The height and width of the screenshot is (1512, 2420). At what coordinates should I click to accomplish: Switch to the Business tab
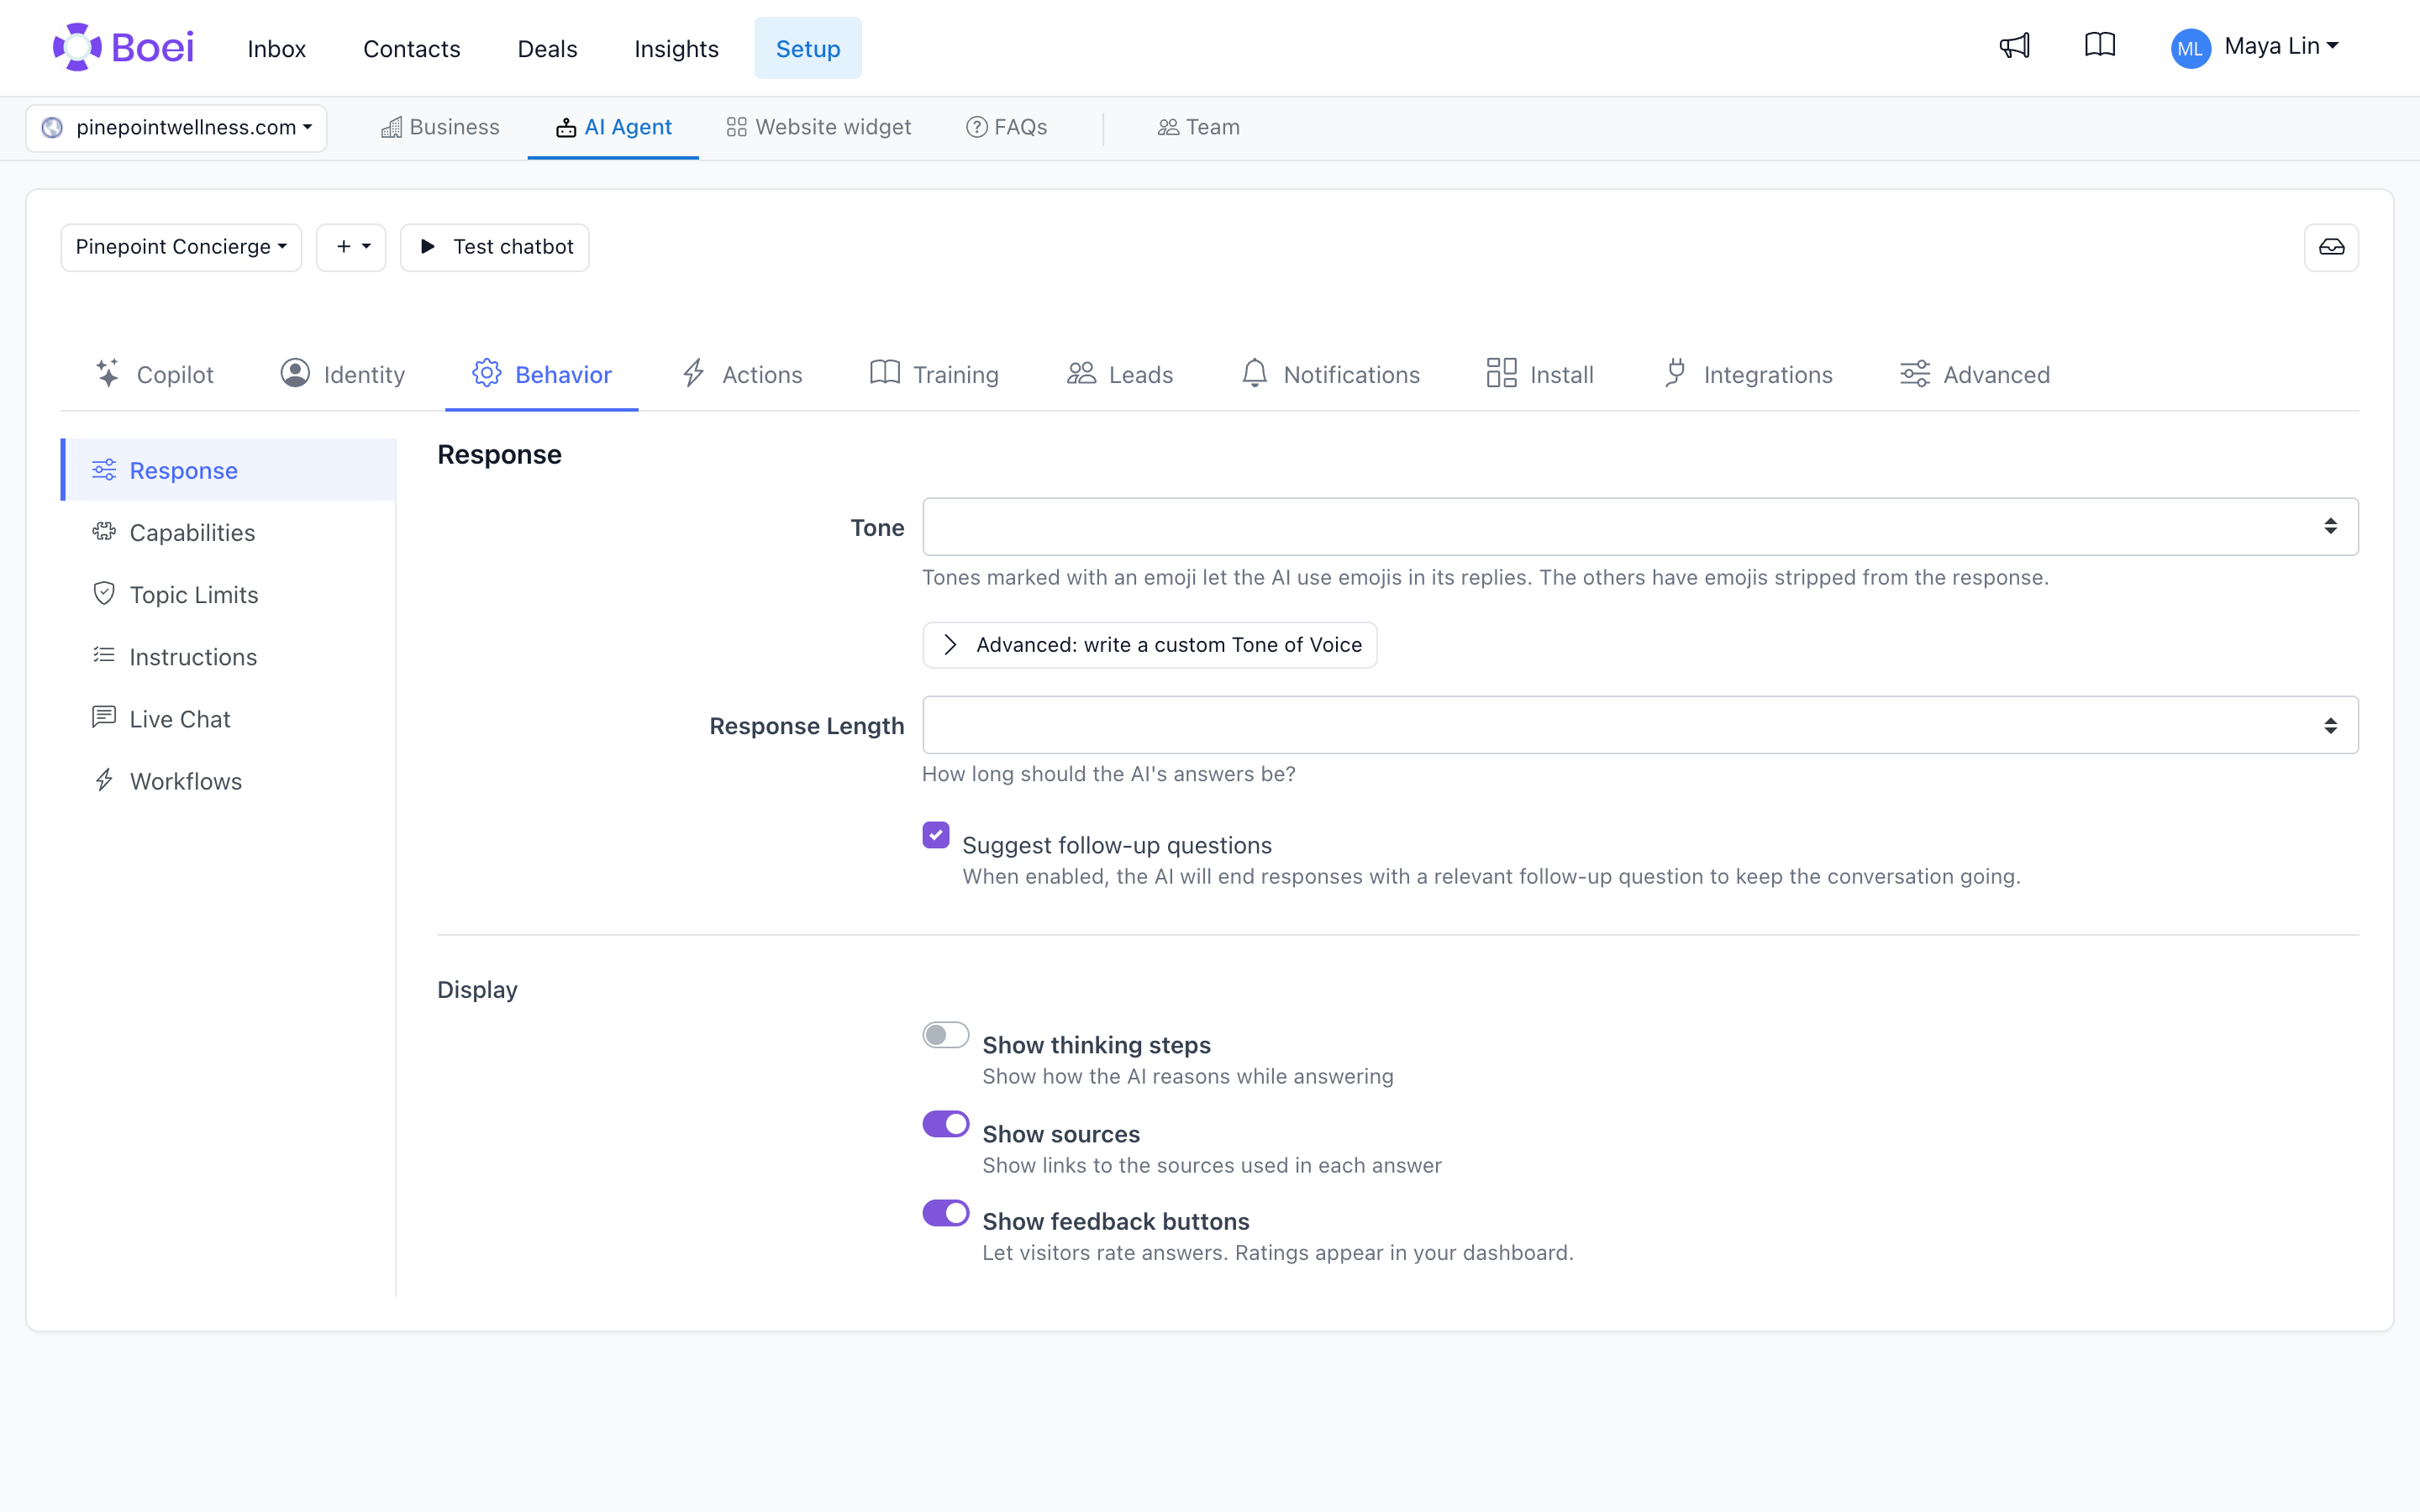pos(440,128)
